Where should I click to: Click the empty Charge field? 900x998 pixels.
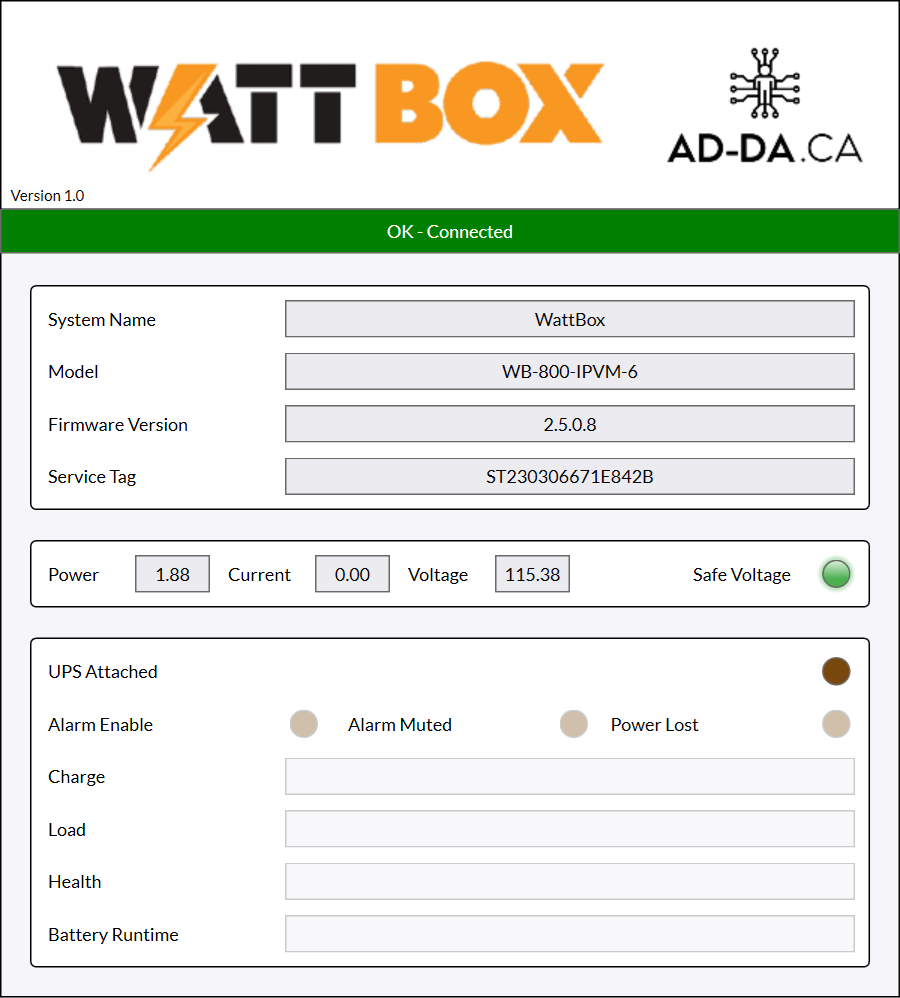click(569, 777)
